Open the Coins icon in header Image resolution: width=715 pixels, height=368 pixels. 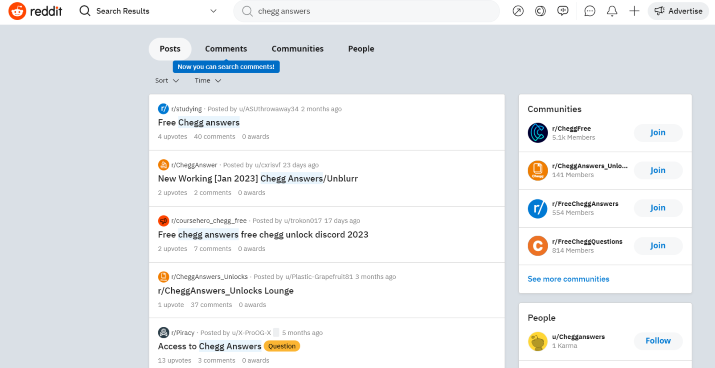pos(540,11)
